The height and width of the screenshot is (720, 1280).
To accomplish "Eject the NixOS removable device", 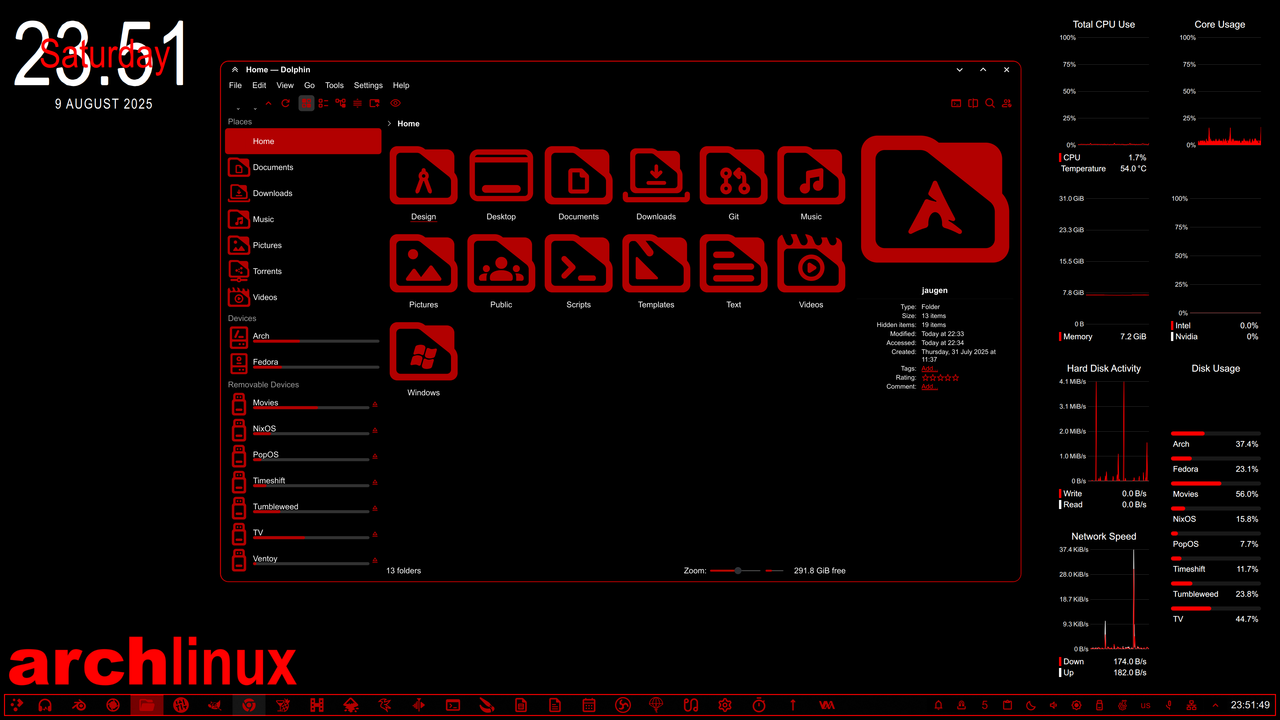I will coord(375,431).
